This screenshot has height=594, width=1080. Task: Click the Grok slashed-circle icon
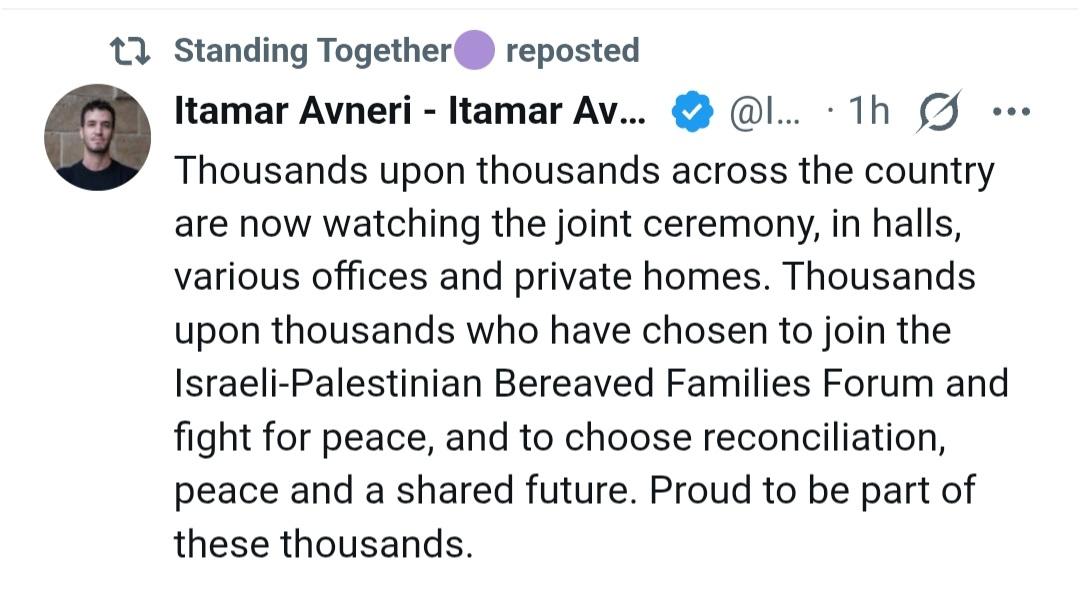[939, 112]
